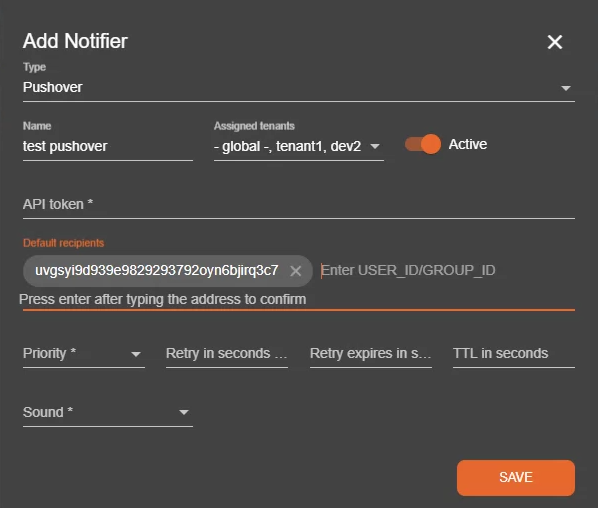The height and width of the screenshot is (508, 598).
Task: Click the Default recipients label
Action: 63,243
